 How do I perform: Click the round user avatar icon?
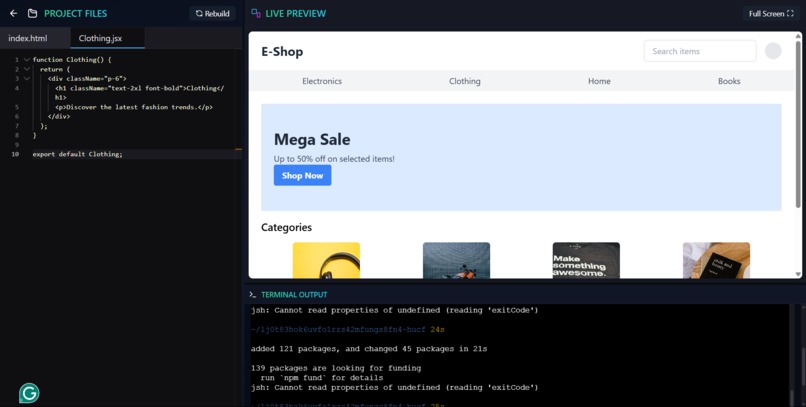point(773,51)
